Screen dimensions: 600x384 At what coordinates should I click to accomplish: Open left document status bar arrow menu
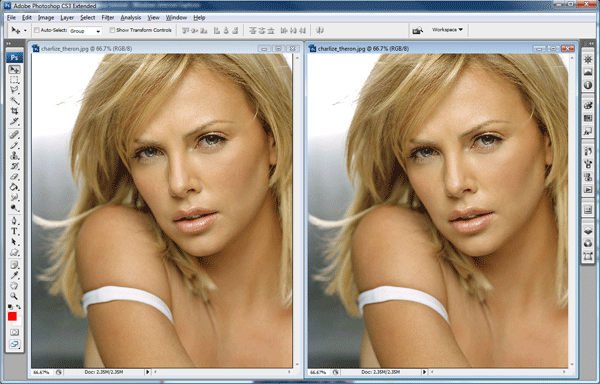click(x=147, y=372)
